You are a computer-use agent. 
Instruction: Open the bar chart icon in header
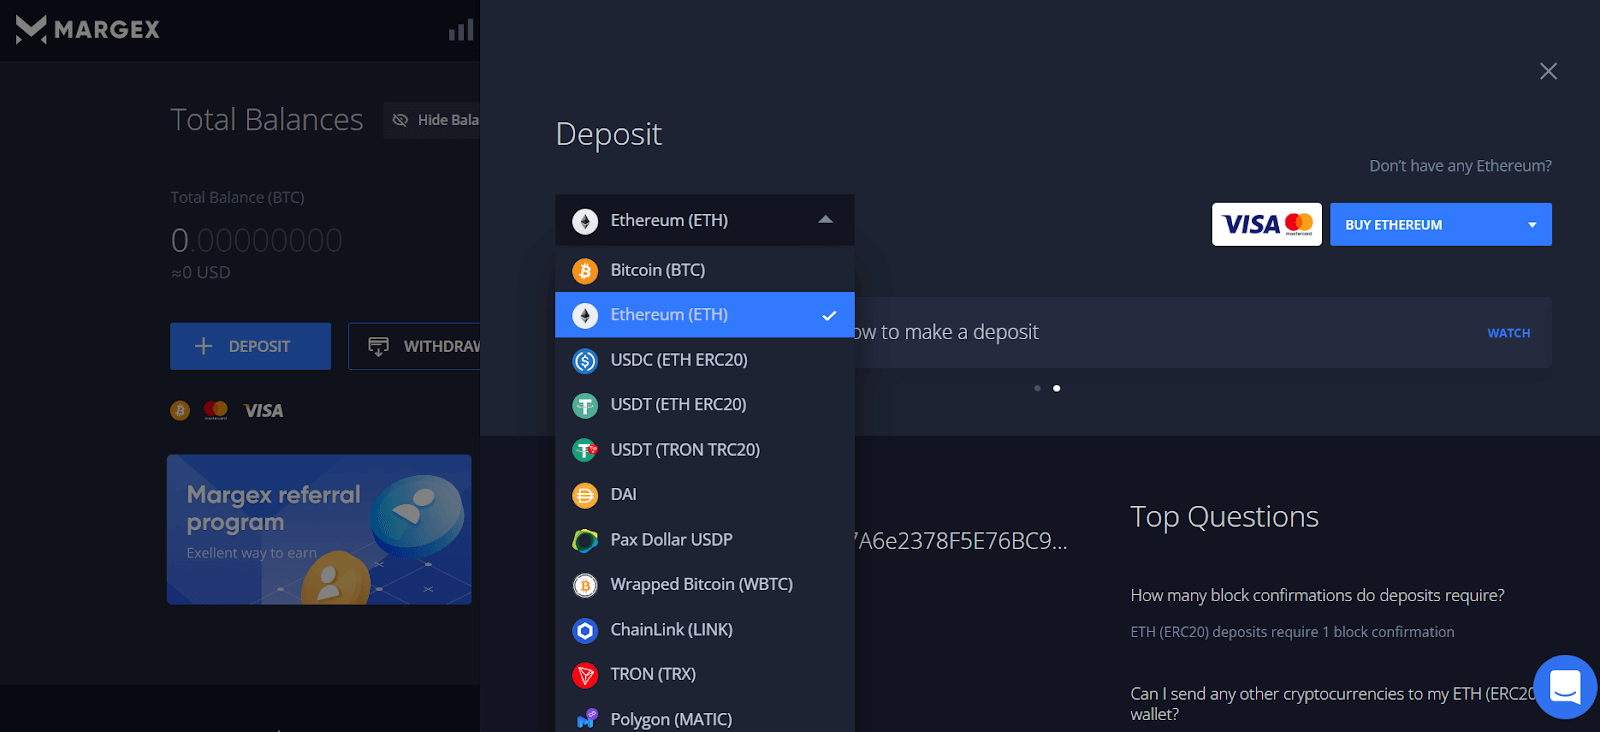coord(461,30)
